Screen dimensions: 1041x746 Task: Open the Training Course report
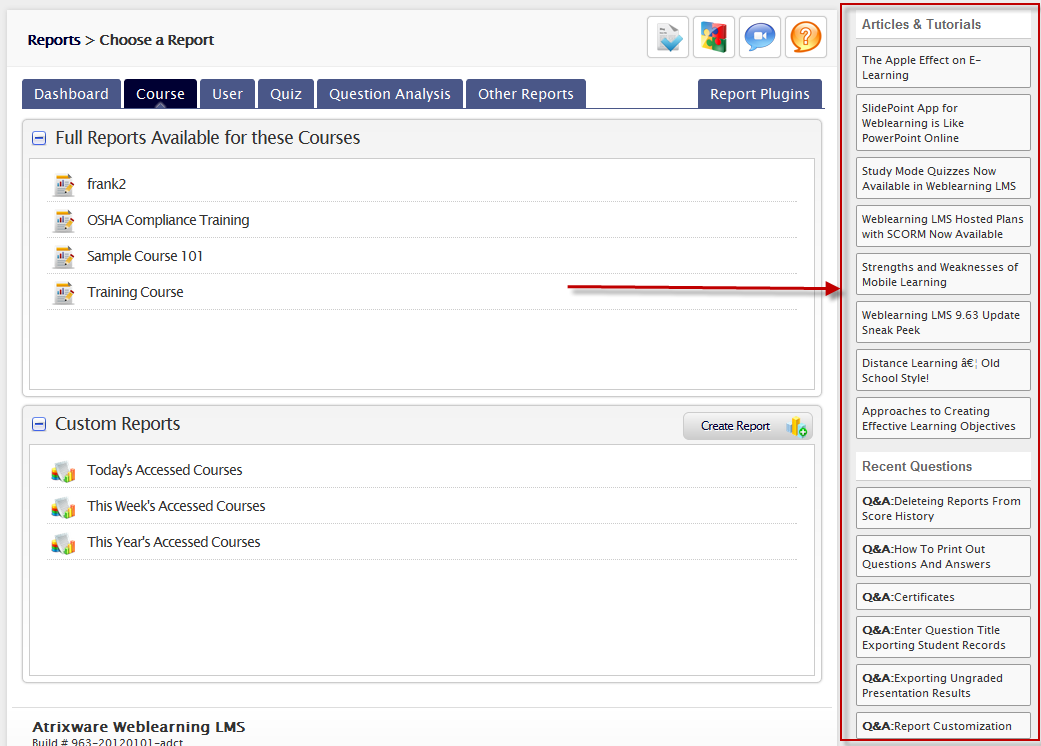pyautogui.click(x=135, y=292)
